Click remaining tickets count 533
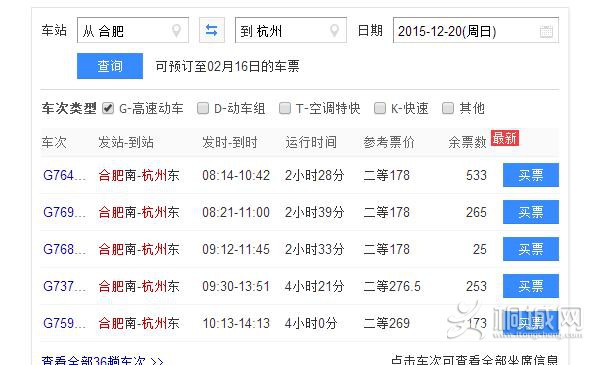 pyautogui.click(x=476, y=175)
